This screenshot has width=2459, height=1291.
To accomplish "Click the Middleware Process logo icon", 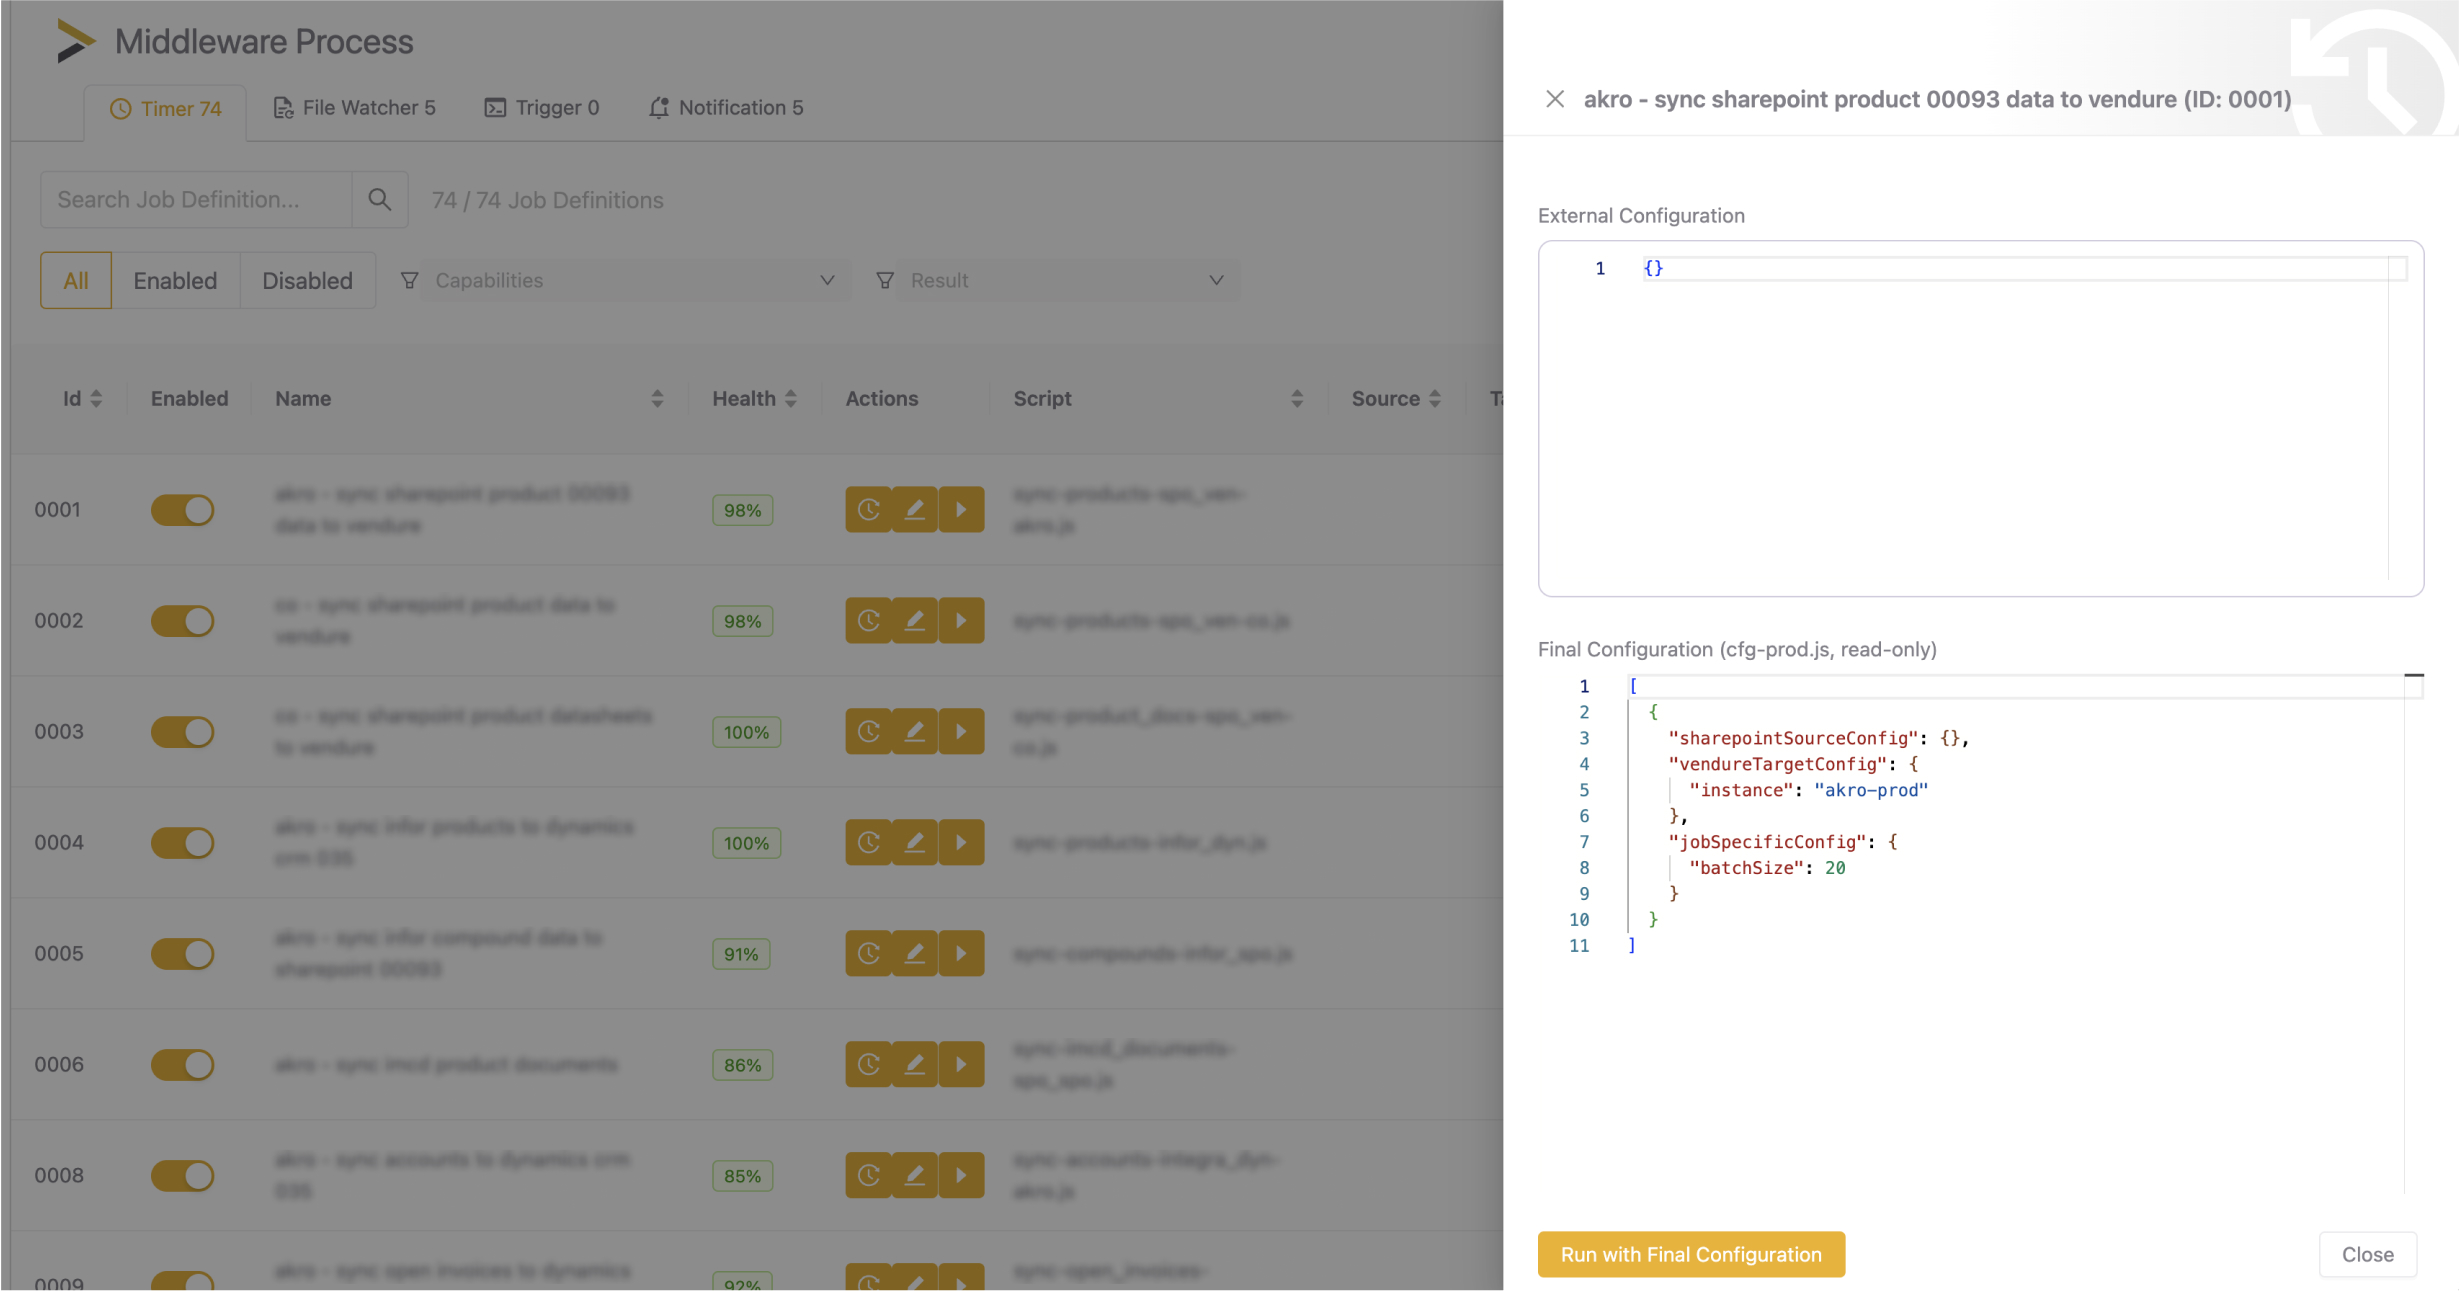I will [x=75, y=41].
